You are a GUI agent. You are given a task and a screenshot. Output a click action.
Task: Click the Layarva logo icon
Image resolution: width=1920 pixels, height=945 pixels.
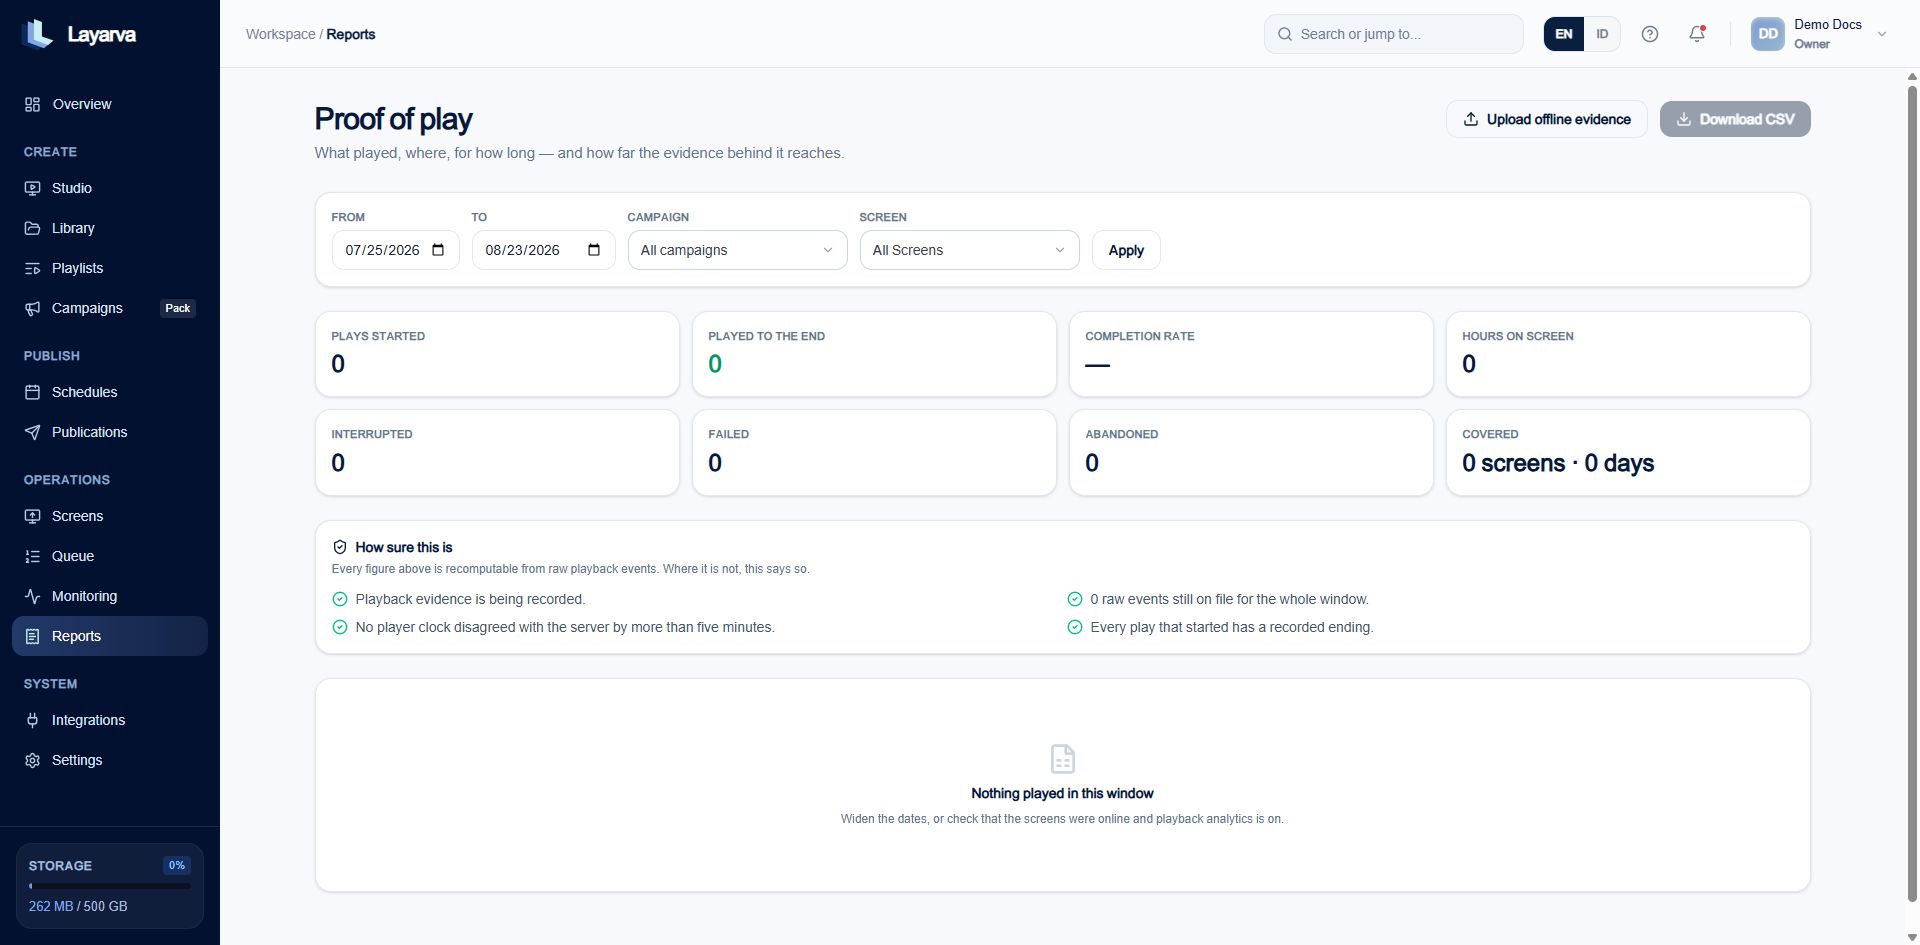point(37,34)
